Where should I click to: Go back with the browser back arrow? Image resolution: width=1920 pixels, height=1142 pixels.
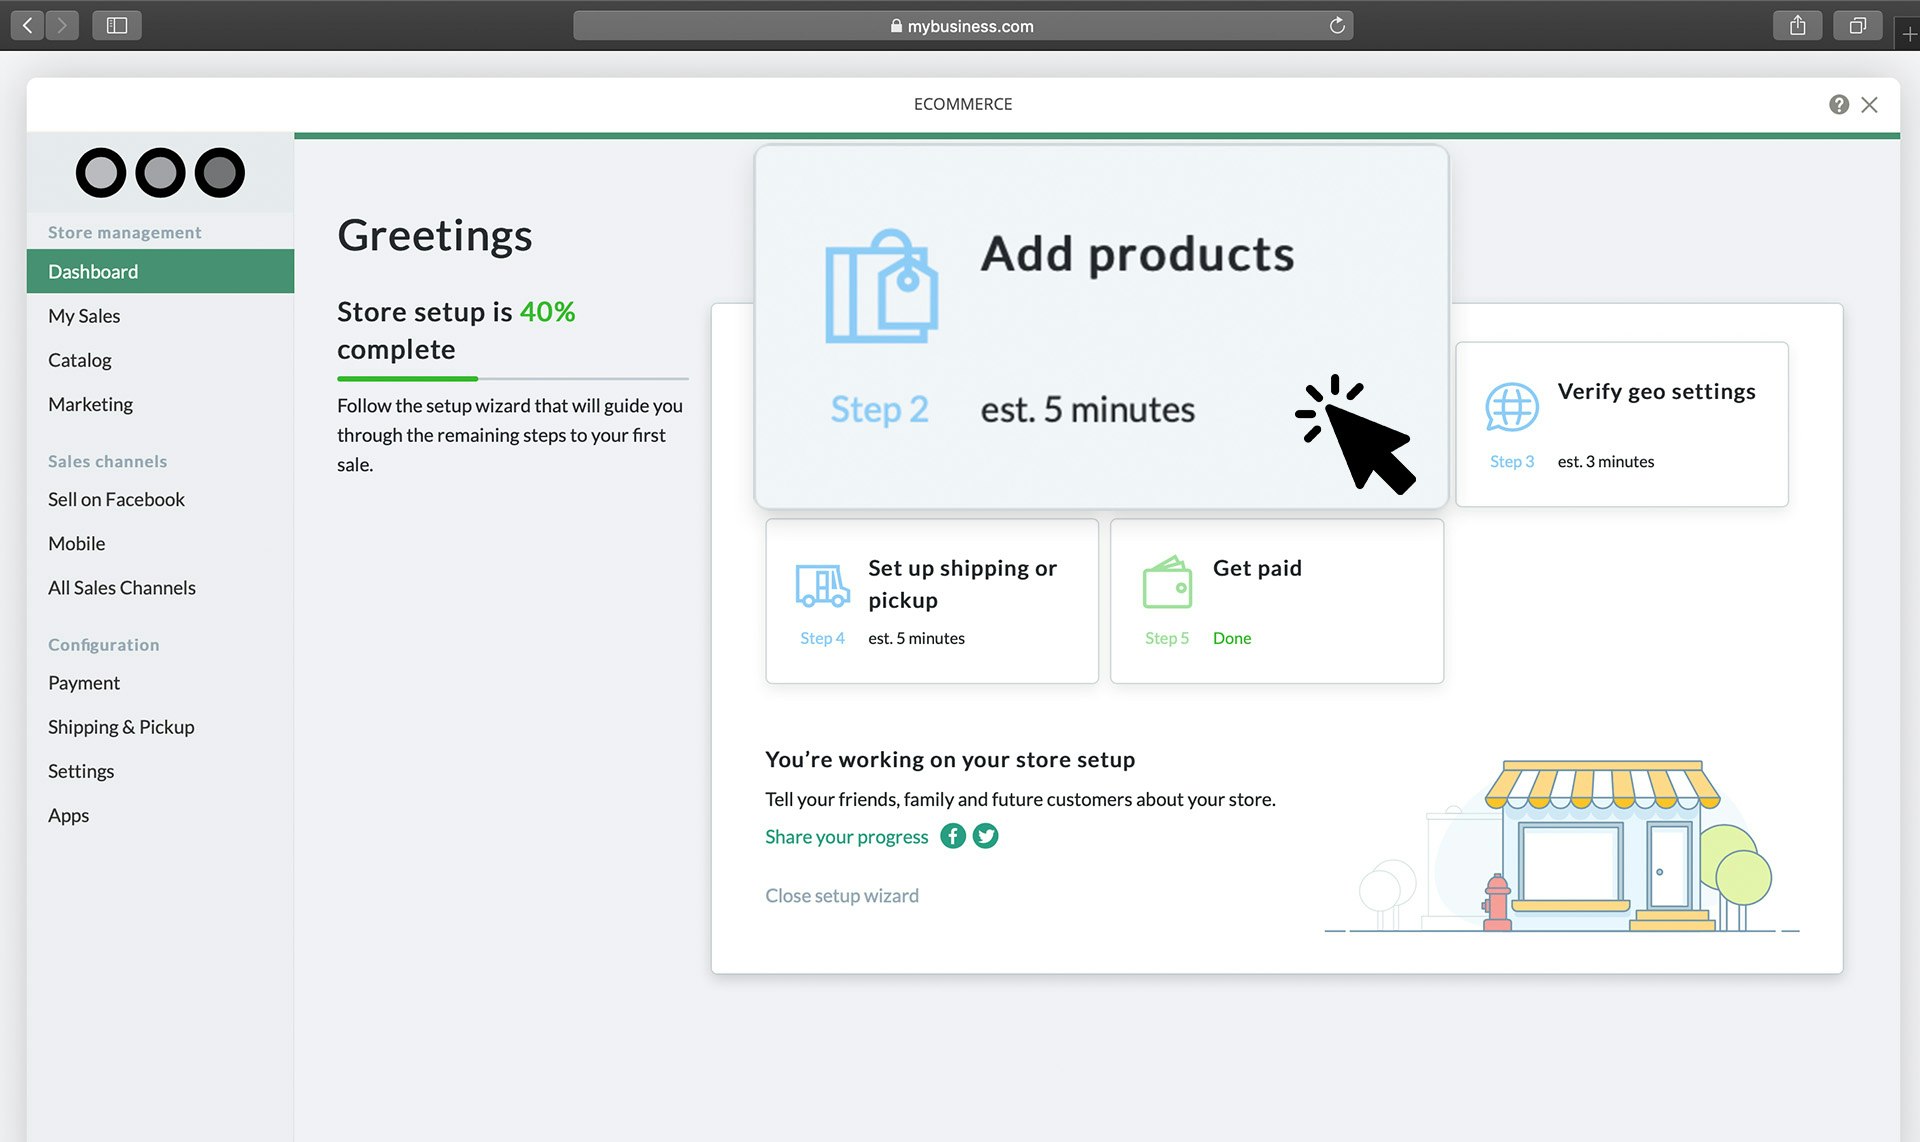[x=28, y=25]
